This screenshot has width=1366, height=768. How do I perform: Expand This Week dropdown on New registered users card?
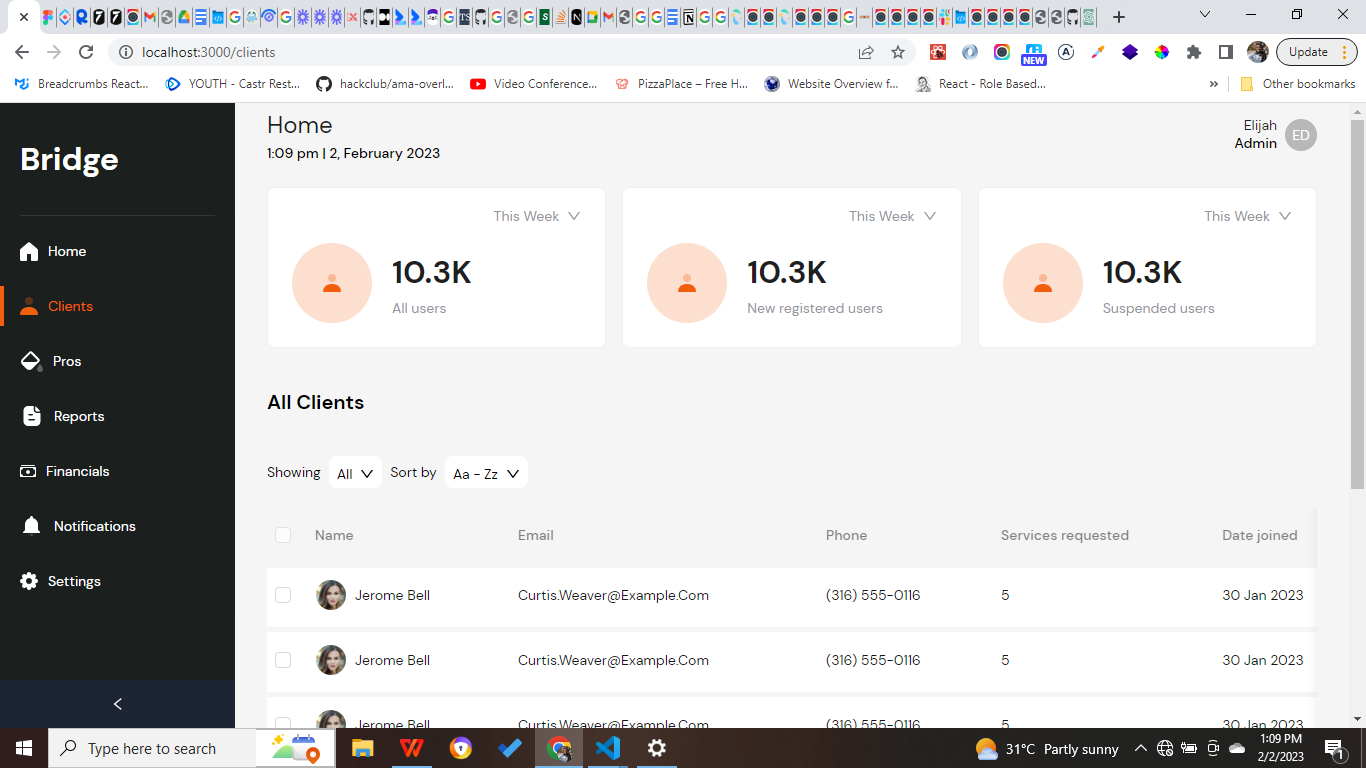[892, 216]
